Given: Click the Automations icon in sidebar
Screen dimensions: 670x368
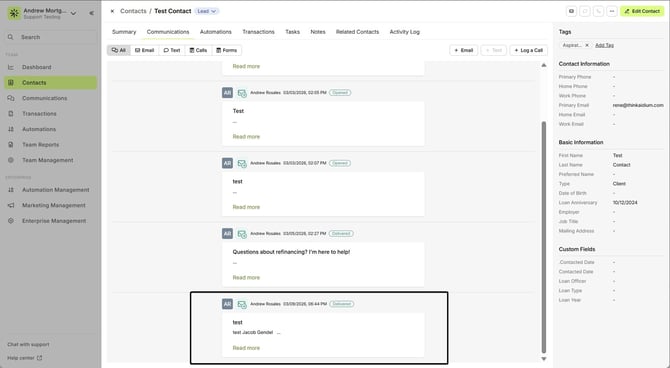Looking at the screenshot, I should pyautogui.click(x=11, y=129).
